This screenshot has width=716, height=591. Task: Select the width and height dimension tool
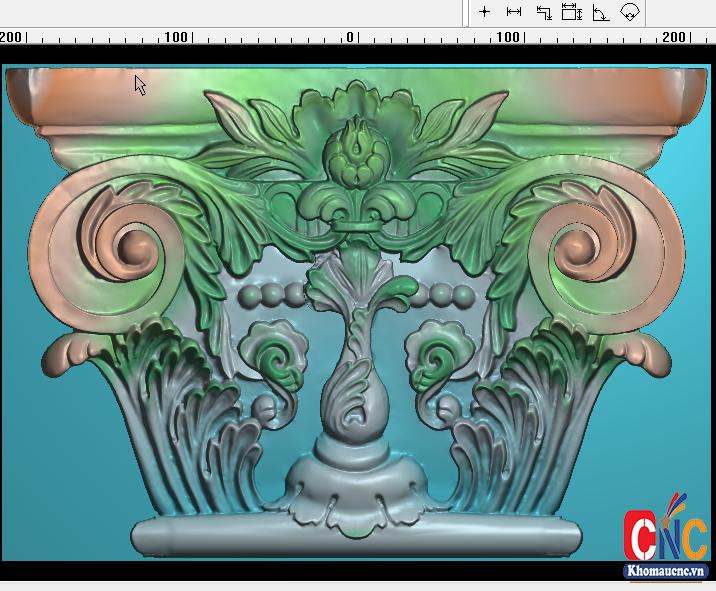[x=572, y=12]
